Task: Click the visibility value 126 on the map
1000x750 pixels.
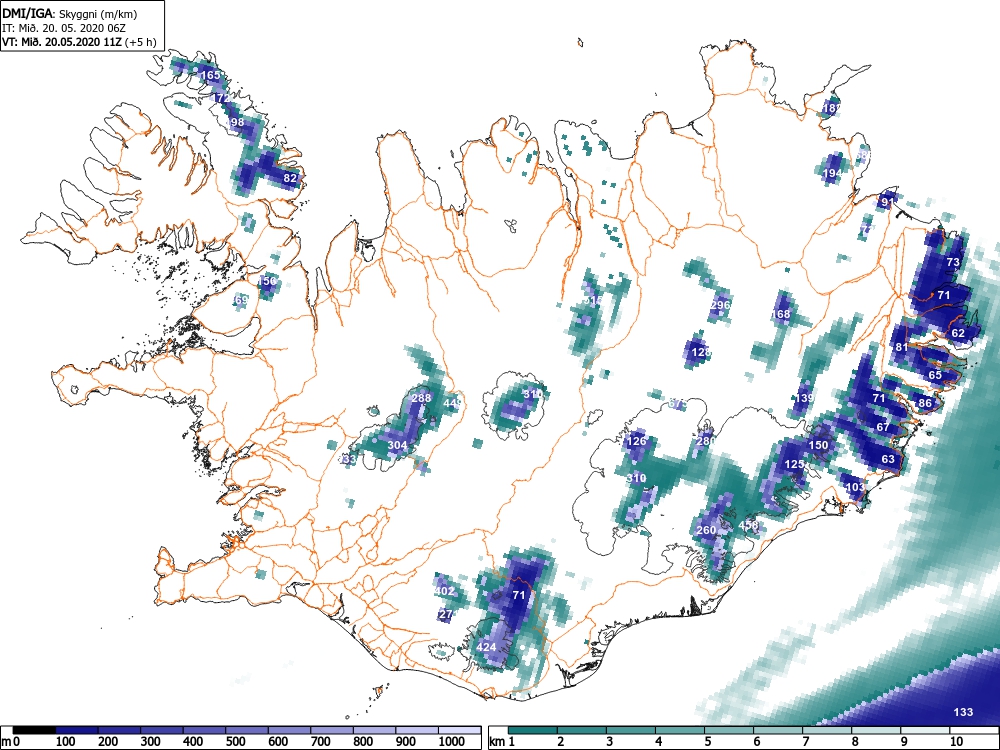Action: tap(636, 441)
